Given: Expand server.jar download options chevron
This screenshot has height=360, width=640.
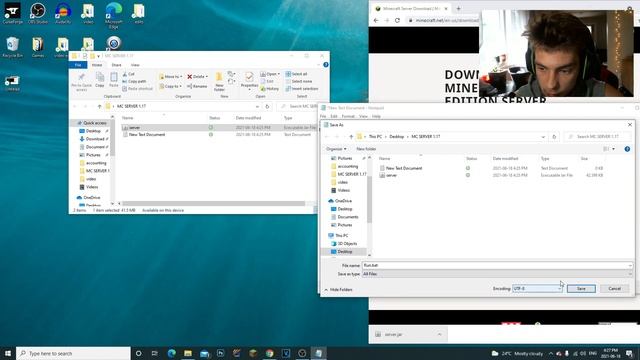Looking at the screenshot, I should click(x=440, y=334).
